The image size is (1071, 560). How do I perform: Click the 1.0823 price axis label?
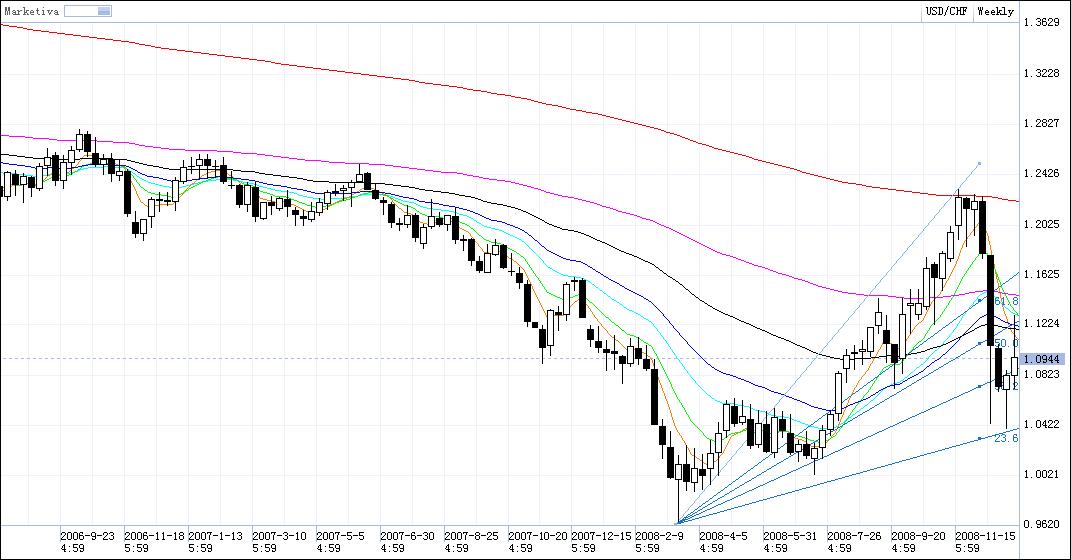pyautogui.click(x=1042, y=374)
